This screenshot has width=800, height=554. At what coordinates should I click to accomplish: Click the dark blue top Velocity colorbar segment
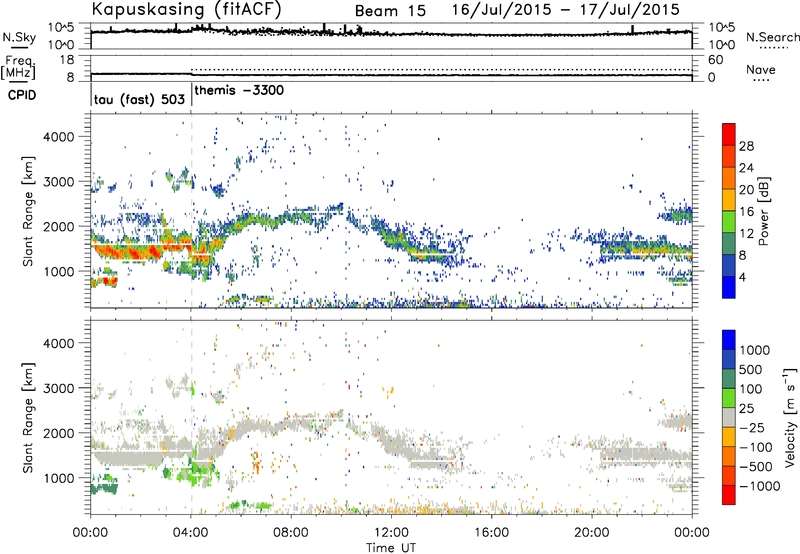(729, 340)
